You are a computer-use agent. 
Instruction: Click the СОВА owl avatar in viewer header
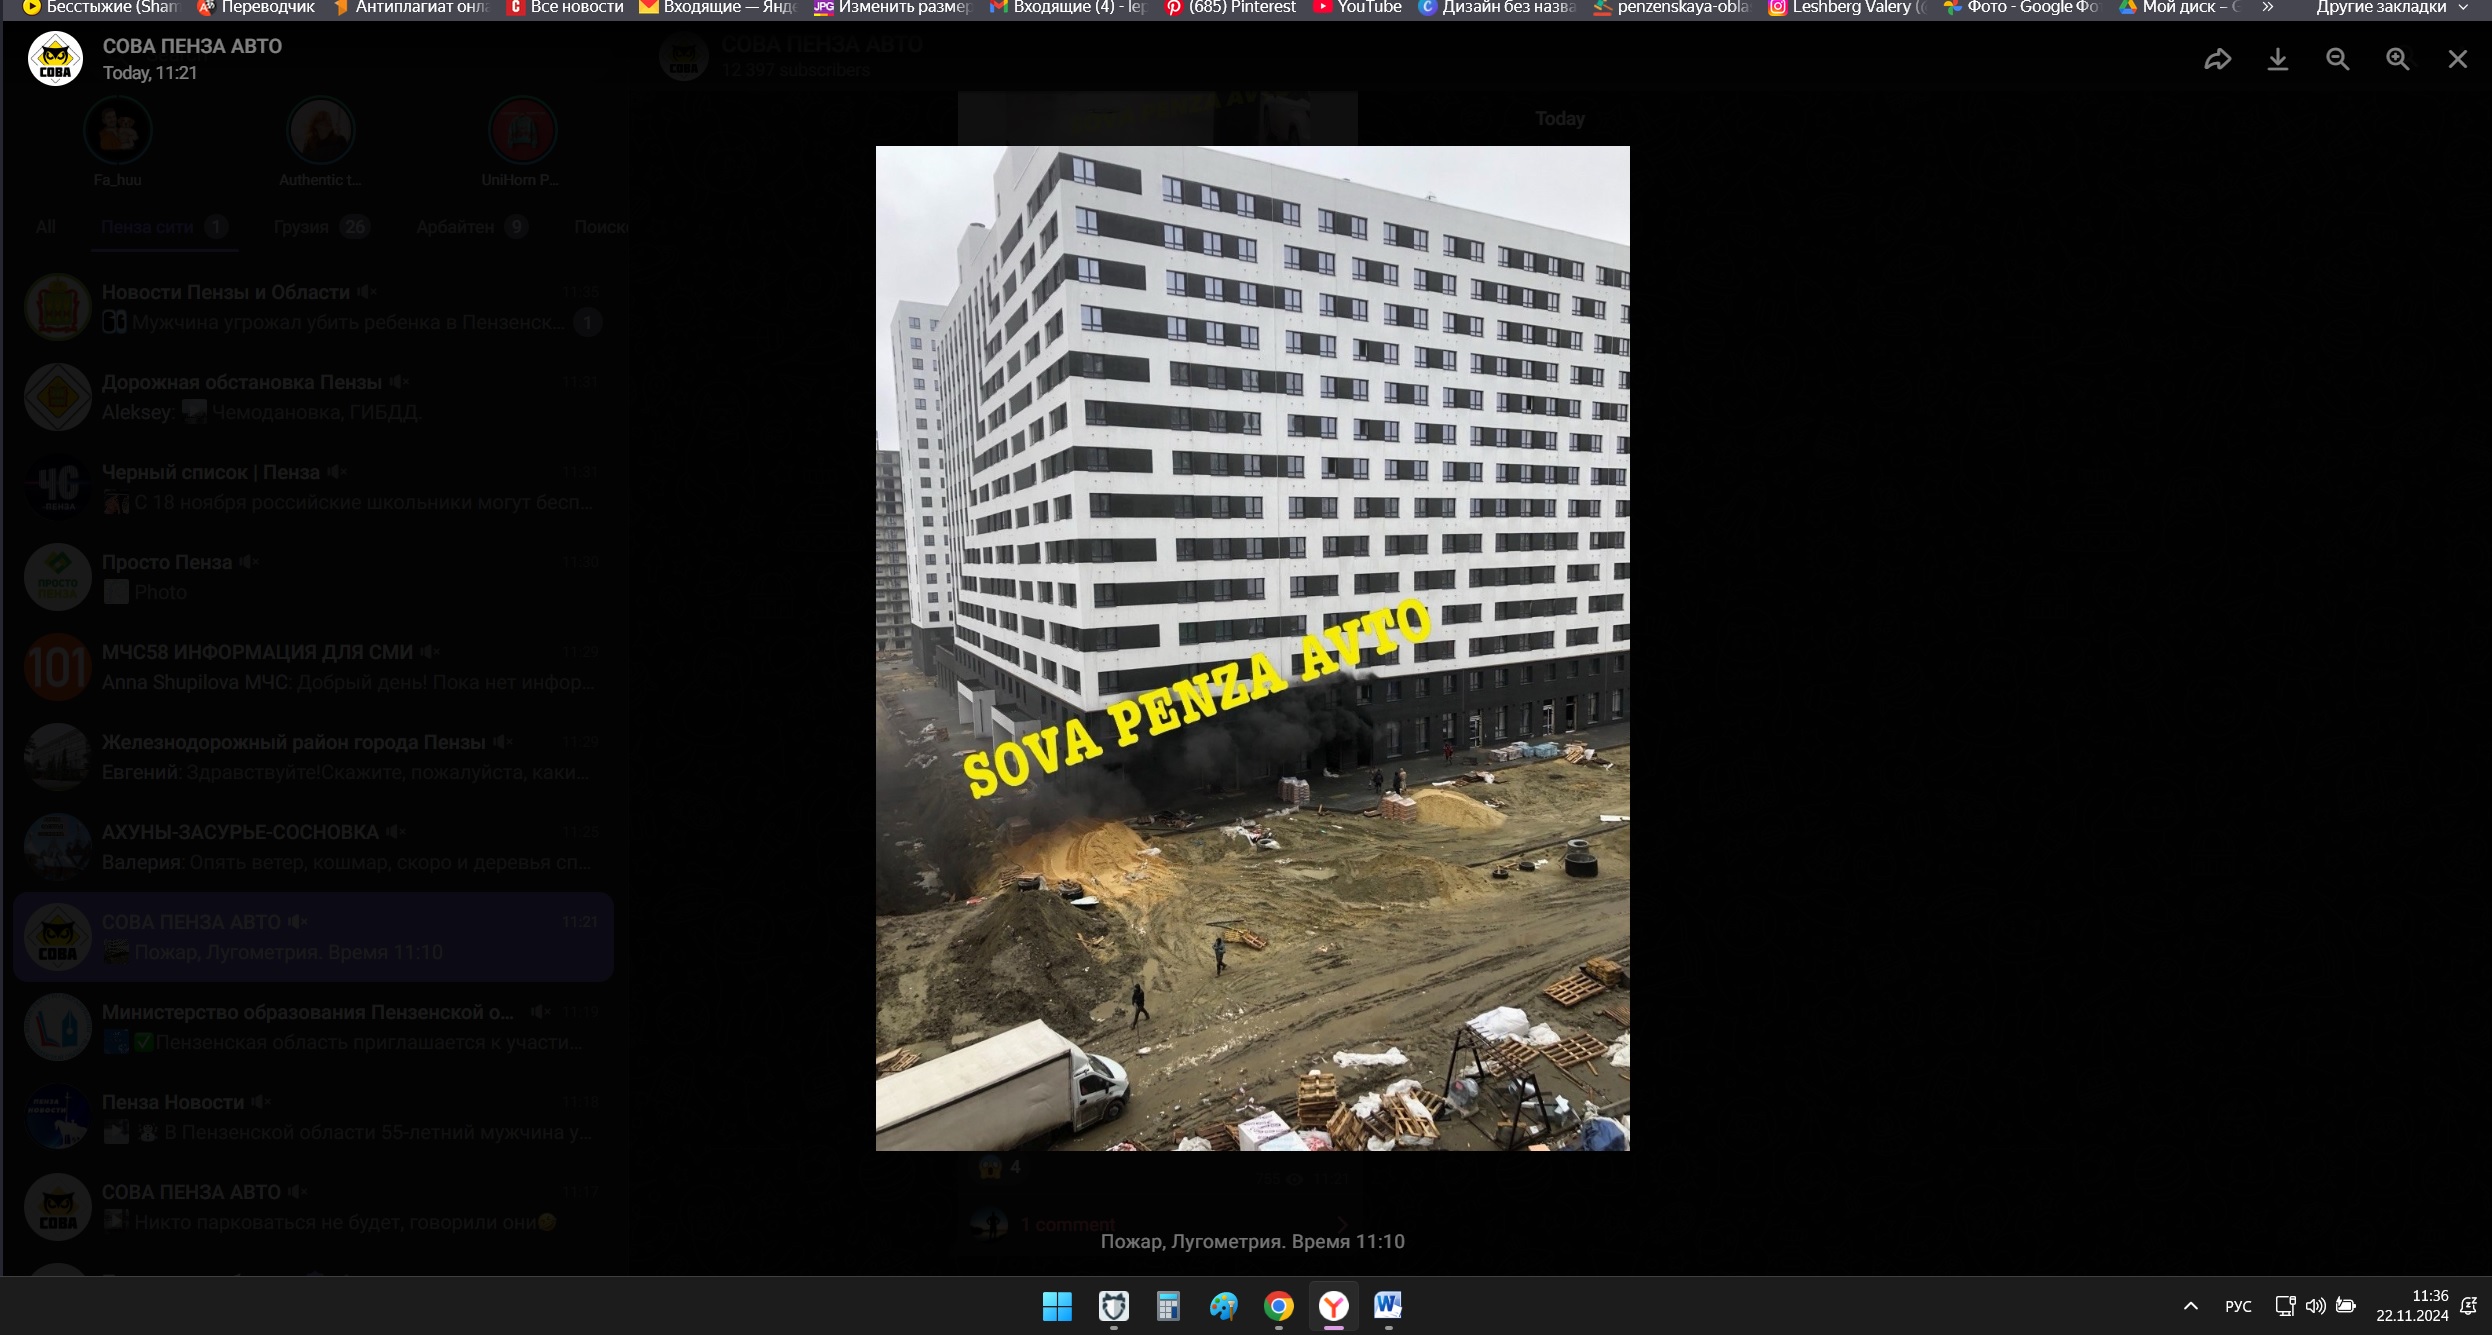(55, 59)
